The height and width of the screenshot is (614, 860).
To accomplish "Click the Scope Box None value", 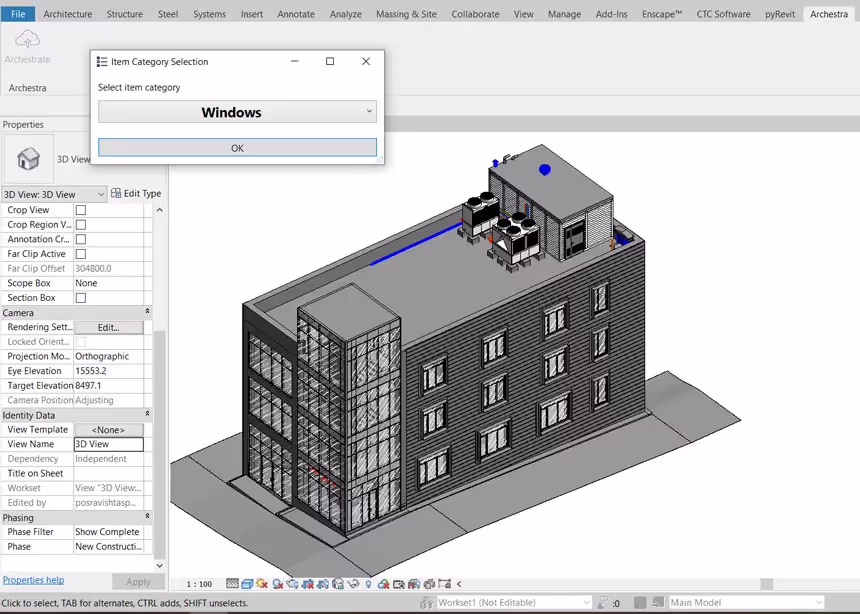I will 109,283.
